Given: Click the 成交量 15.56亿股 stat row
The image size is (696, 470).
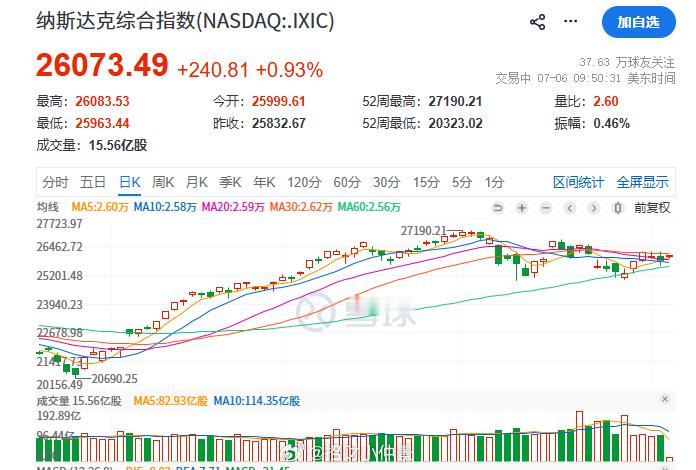Looking at the screenshot, I should pos(92,145).
